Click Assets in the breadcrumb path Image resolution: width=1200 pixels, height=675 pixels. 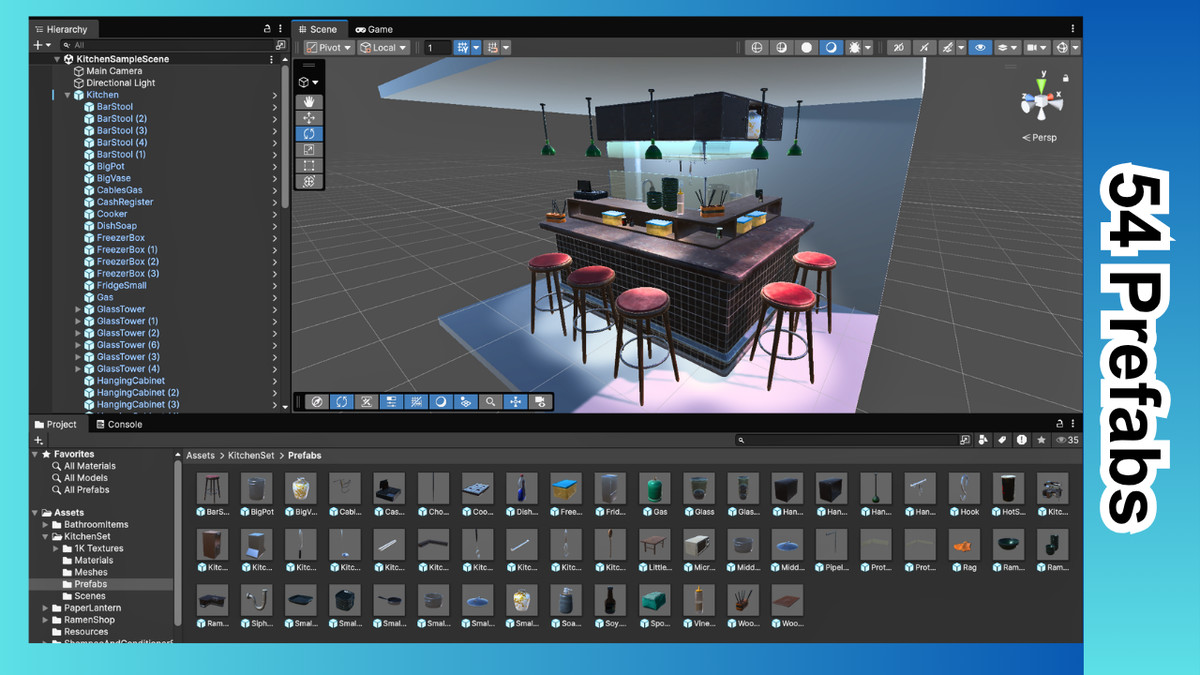[200, 455]
